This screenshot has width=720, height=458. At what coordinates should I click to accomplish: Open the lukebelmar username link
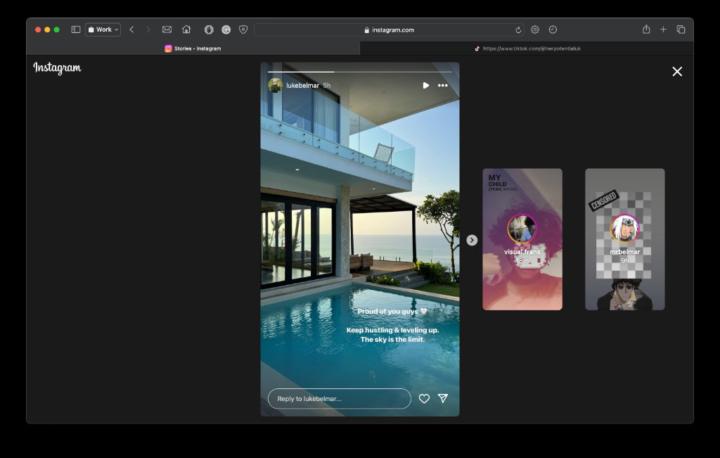pyautogui.click(x=303, y=85)
